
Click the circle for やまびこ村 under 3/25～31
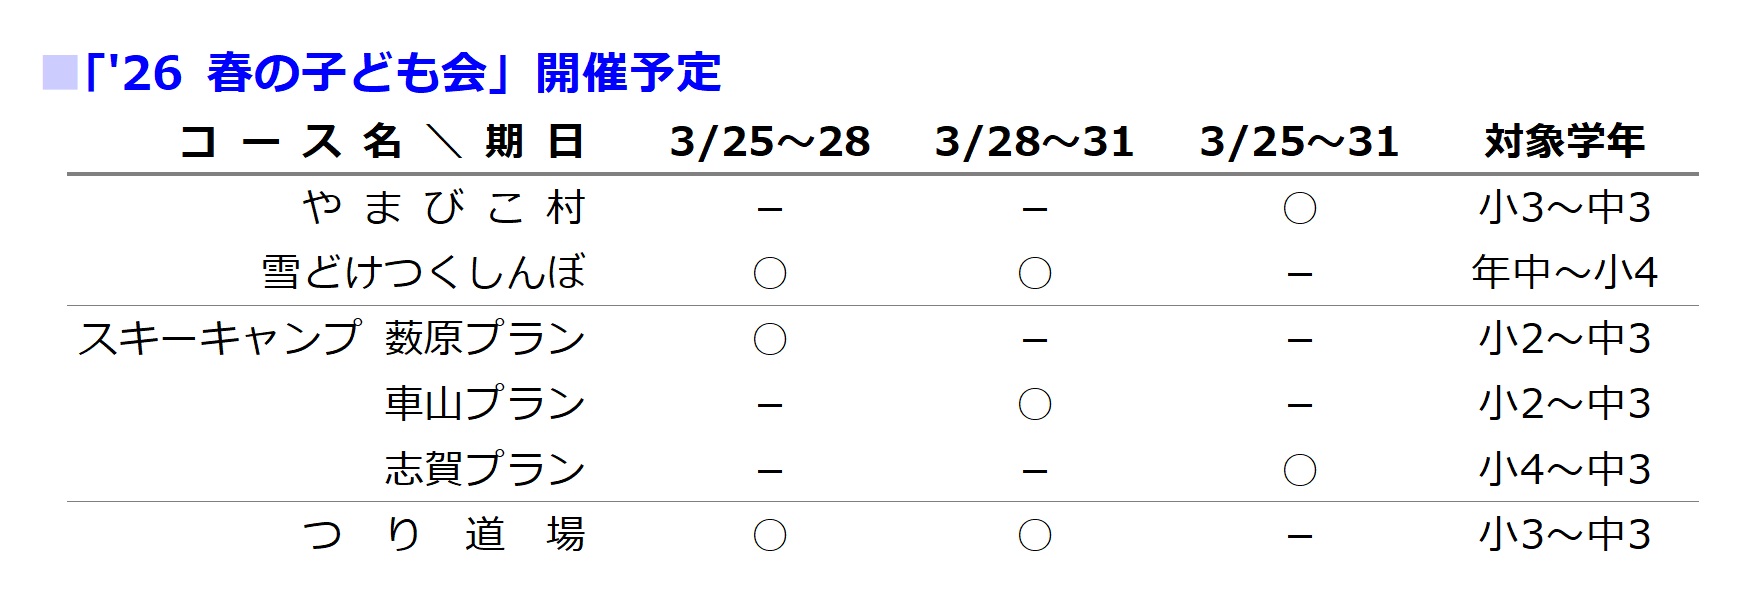1299,208
